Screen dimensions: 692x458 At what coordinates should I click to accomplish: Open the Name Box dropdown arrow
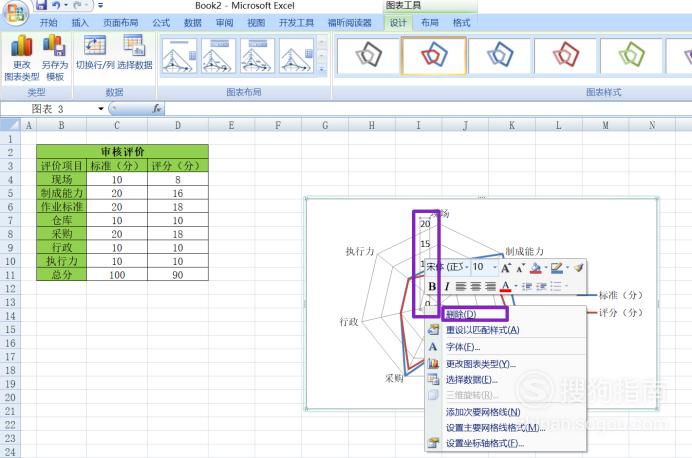point(101,109)
